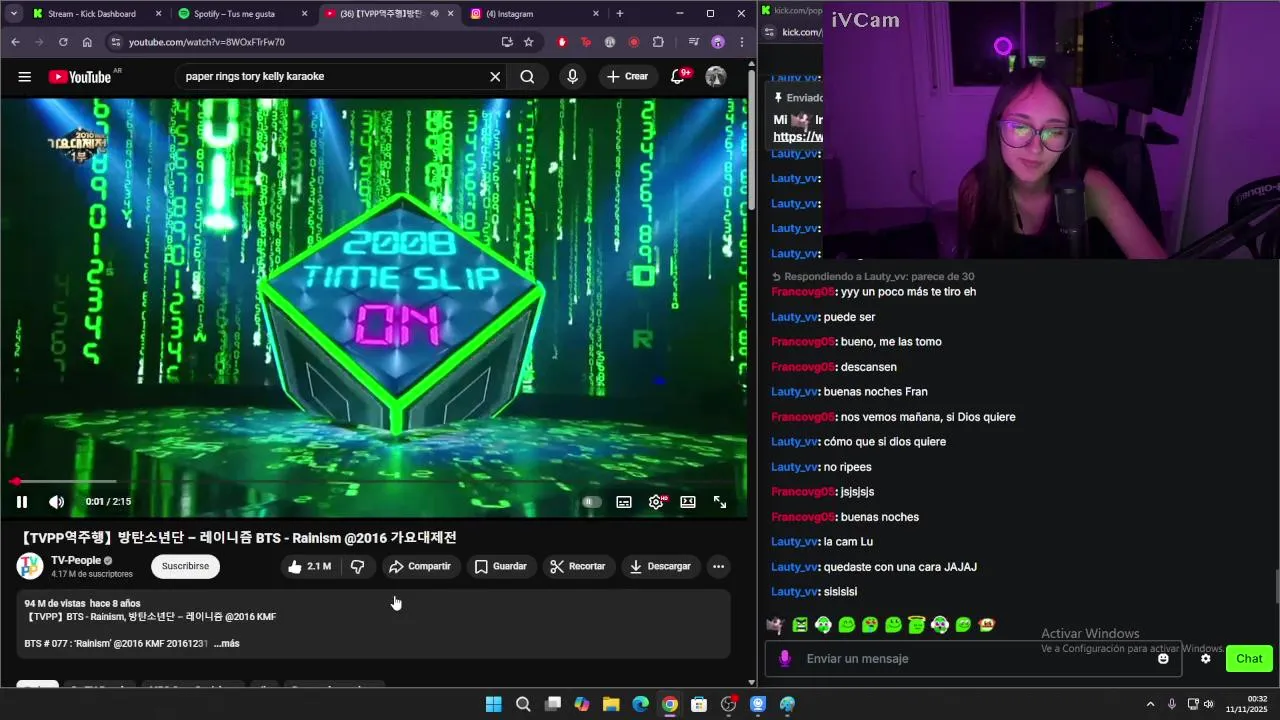Switch to Spotify - Tus me gusta tab
The height and width of the screenshot is (720, 1280).
[240, 14]
